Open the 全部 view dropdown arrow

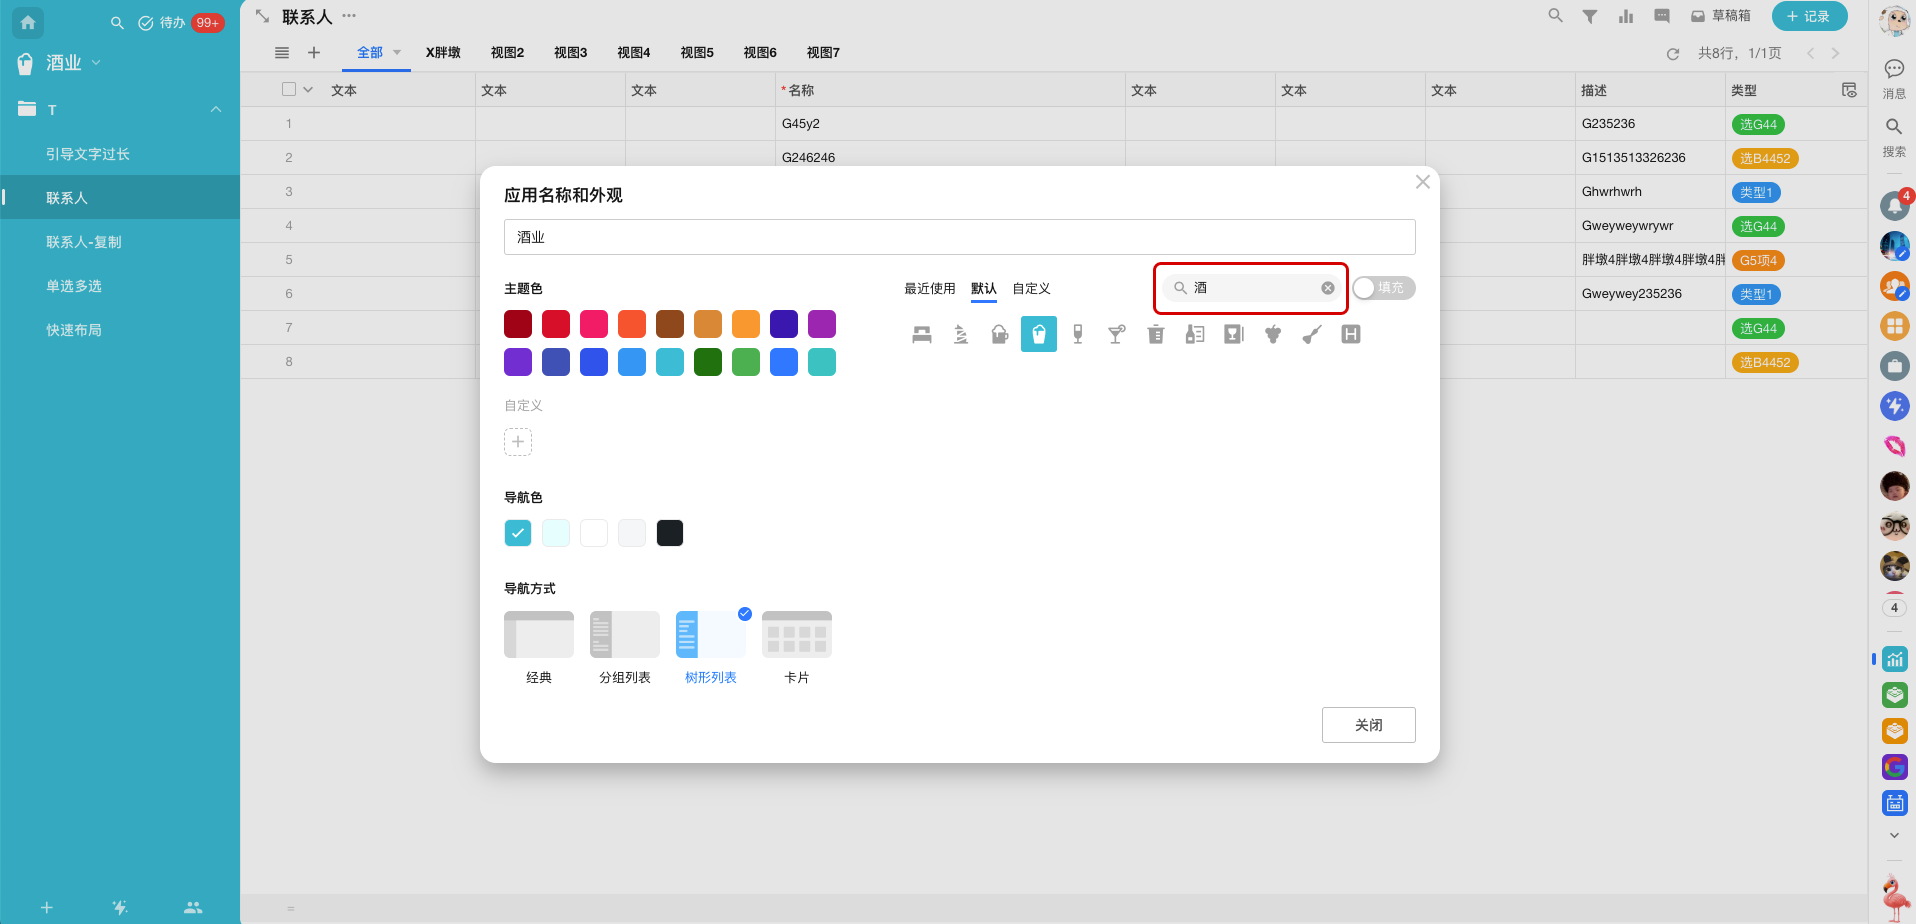(x=397, y=52)
